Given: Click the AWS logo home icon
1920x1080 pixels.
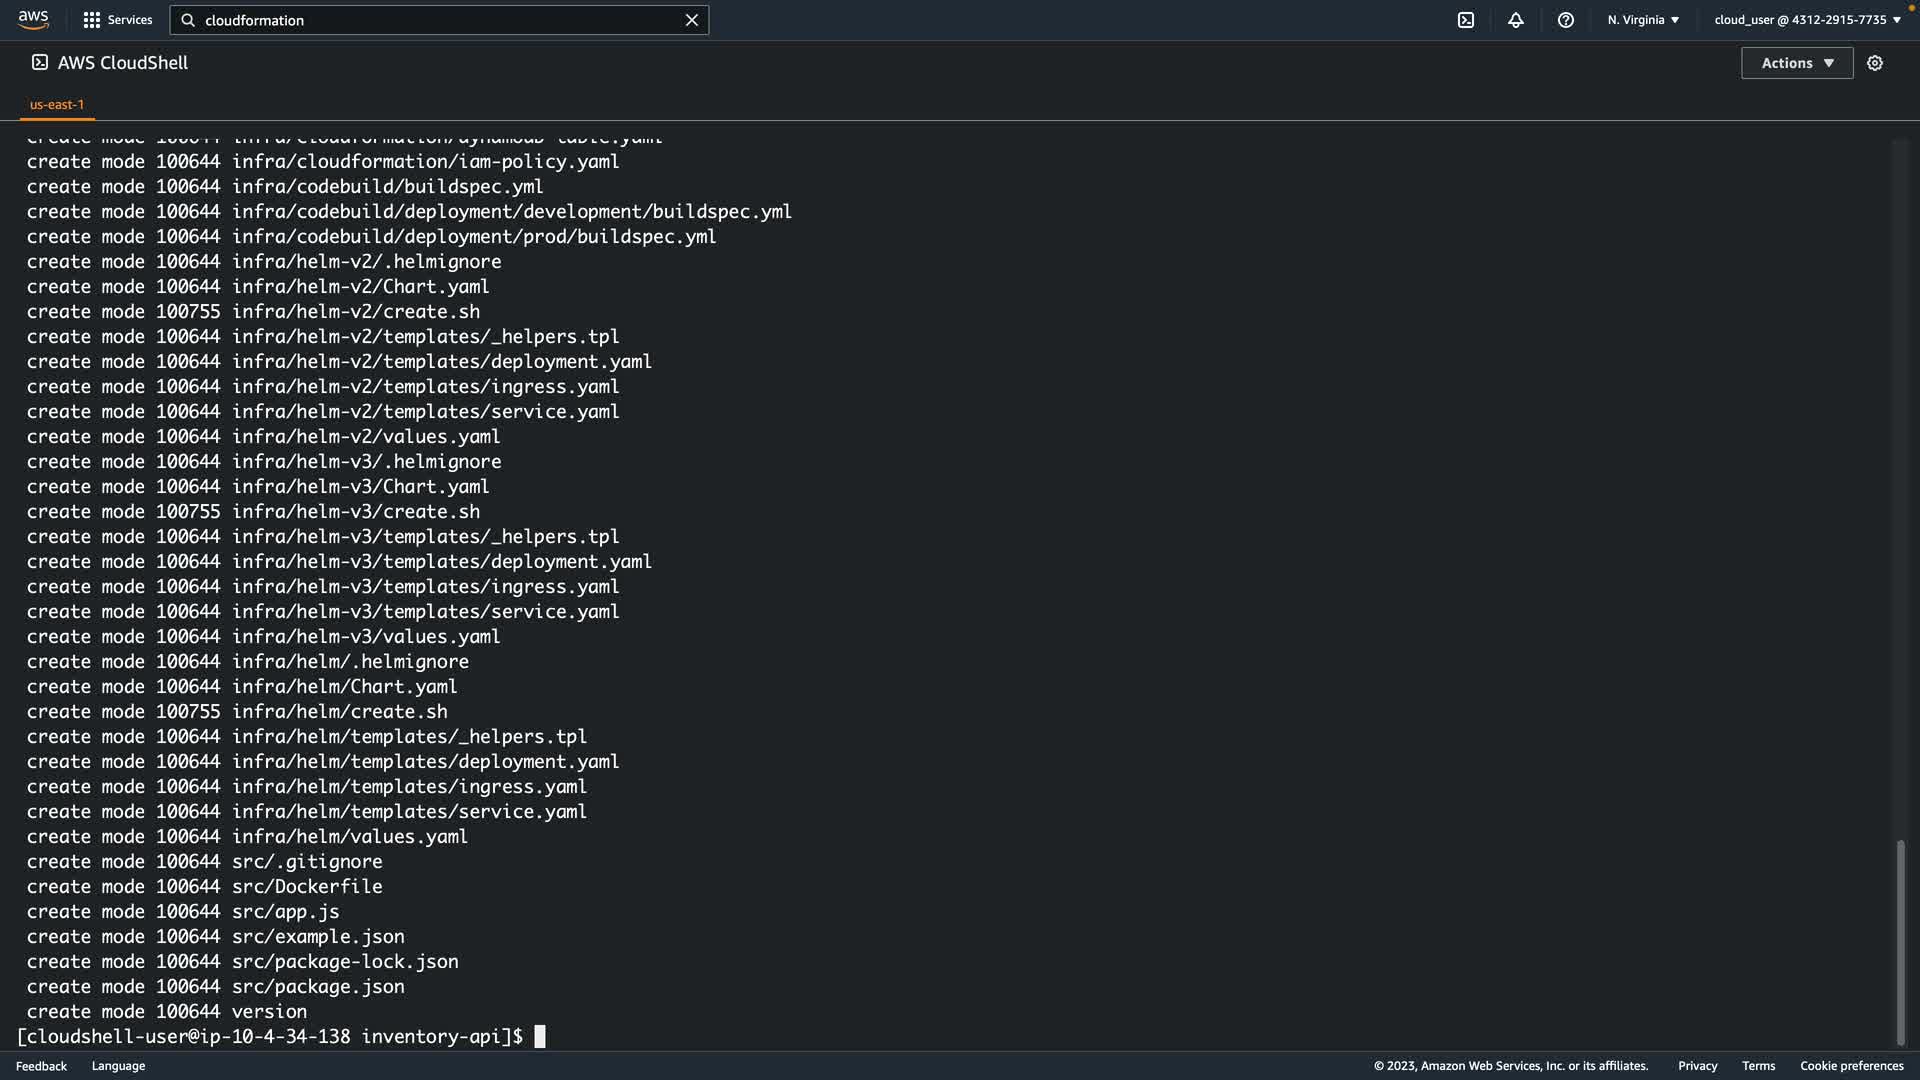Looking at the screenshot, I should [33, 20].
